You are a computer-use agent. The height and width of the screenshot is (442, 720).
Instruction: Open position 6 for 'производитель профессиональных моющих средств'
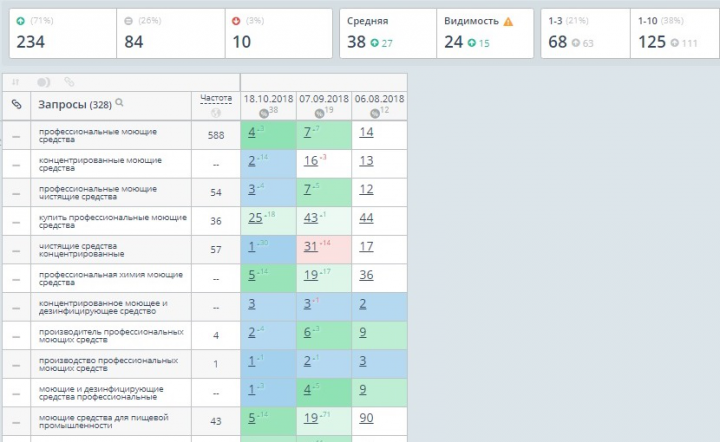307,332
